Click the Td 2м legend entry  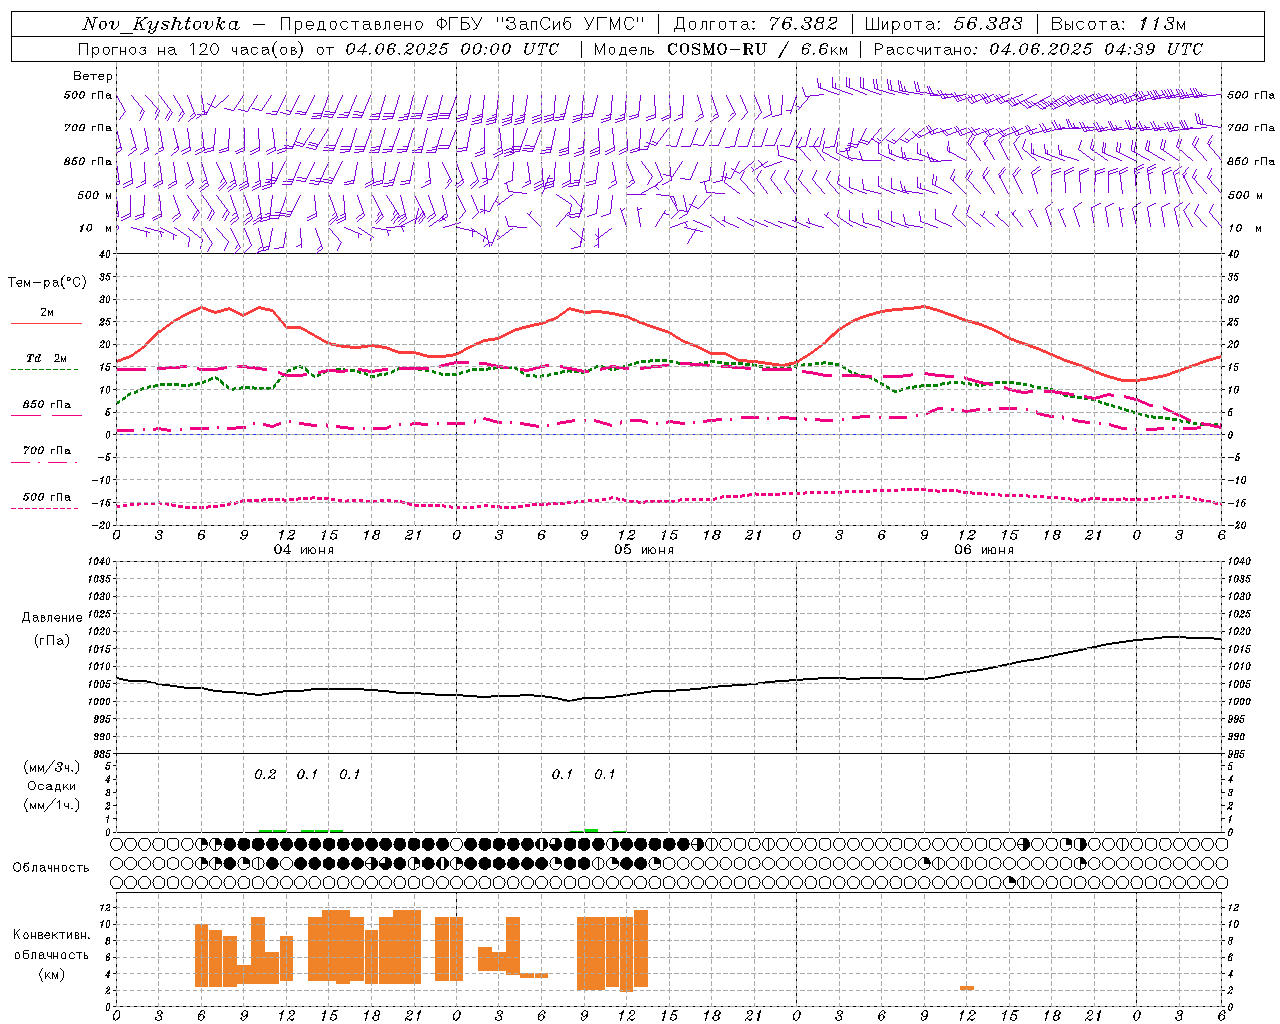(x=46, y=358)
